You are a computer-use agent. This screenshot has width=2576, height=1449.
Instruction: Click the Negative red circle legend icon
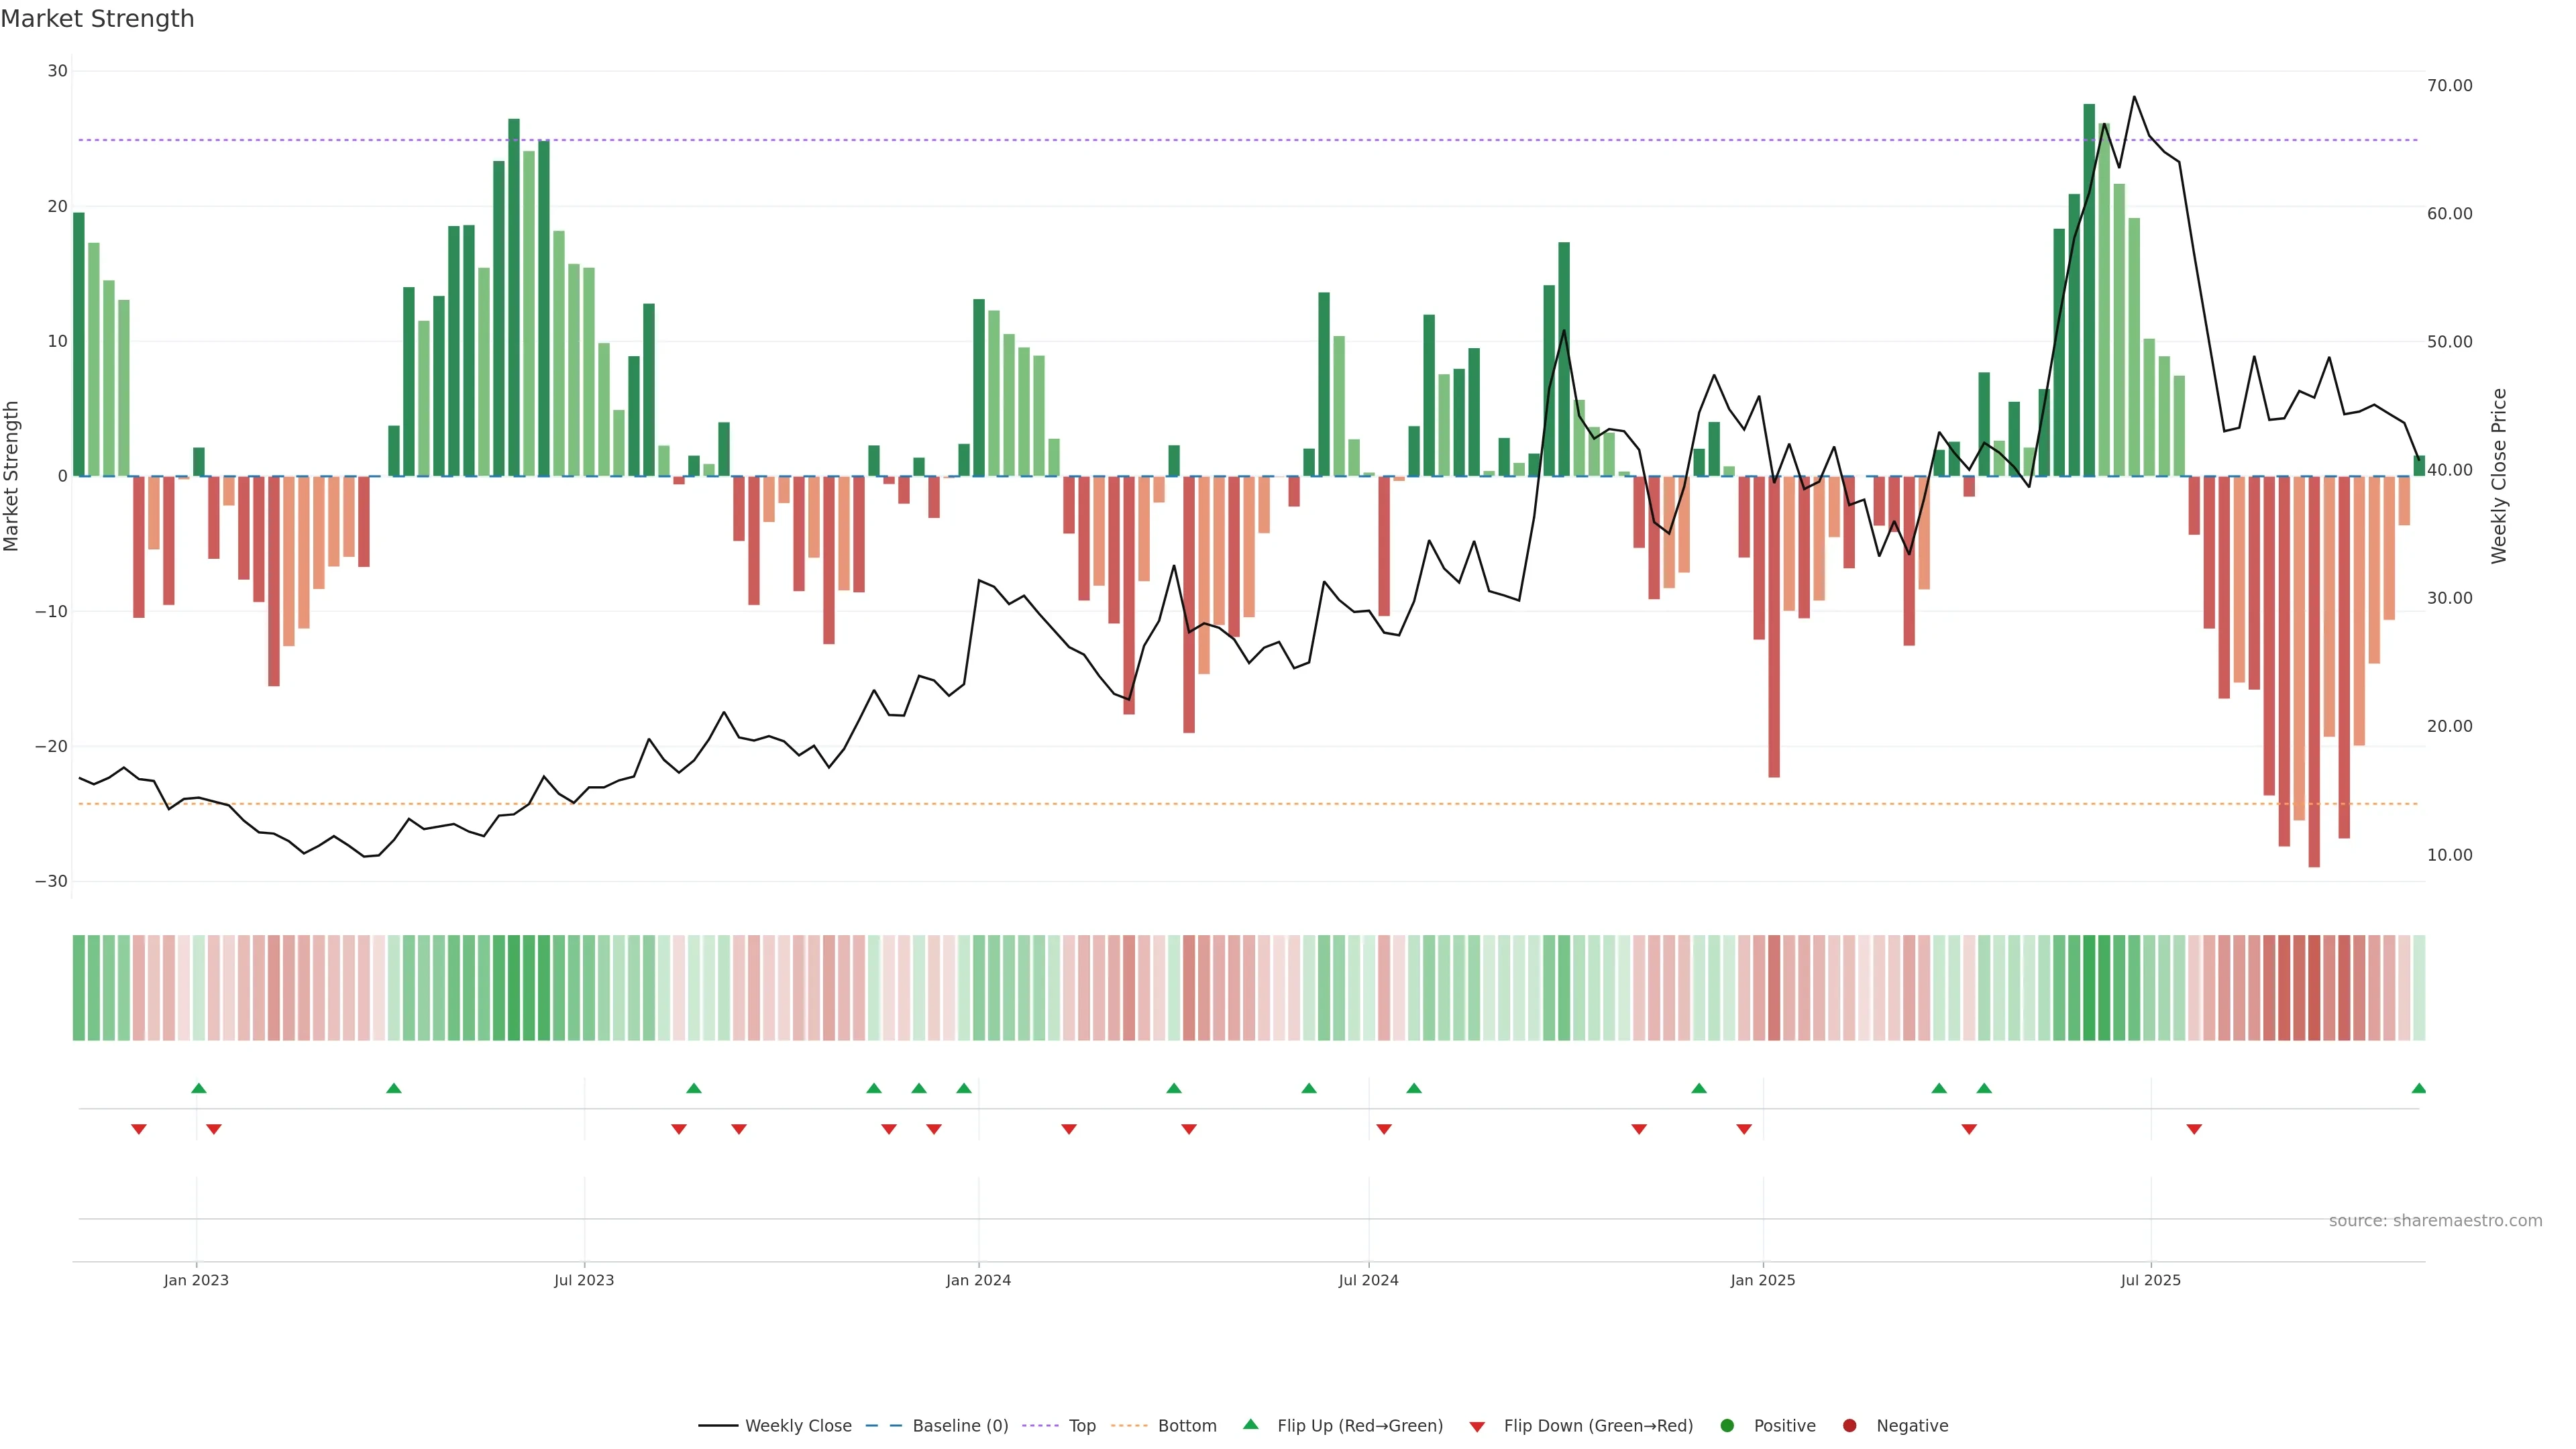click(1849, 1425)
